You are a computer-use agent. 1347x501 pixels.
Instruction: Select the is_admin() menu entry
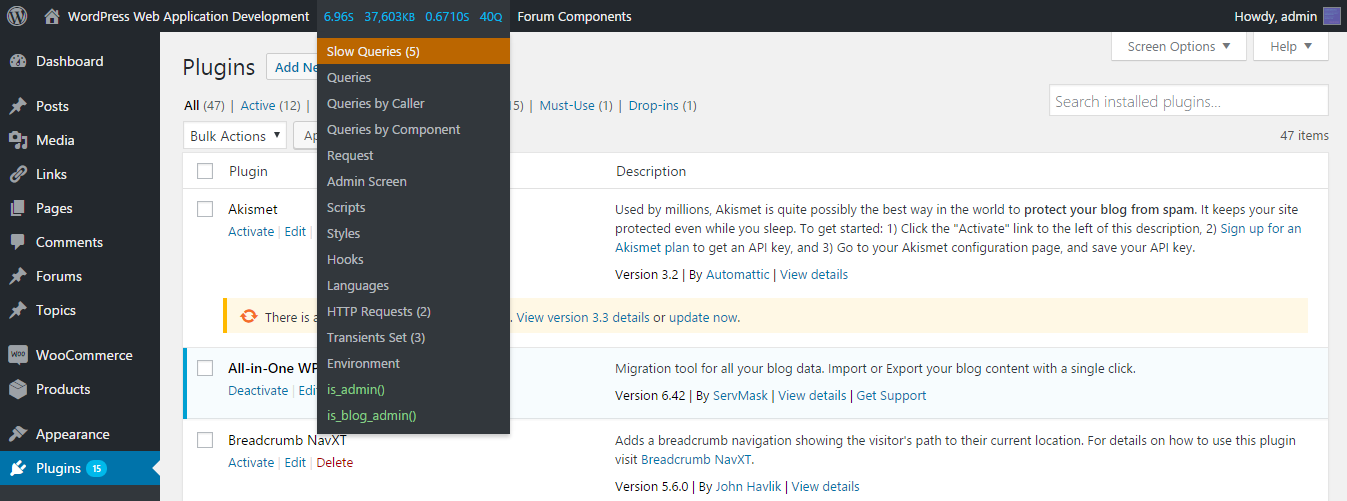pyautogui.click(x=414, y=389)
